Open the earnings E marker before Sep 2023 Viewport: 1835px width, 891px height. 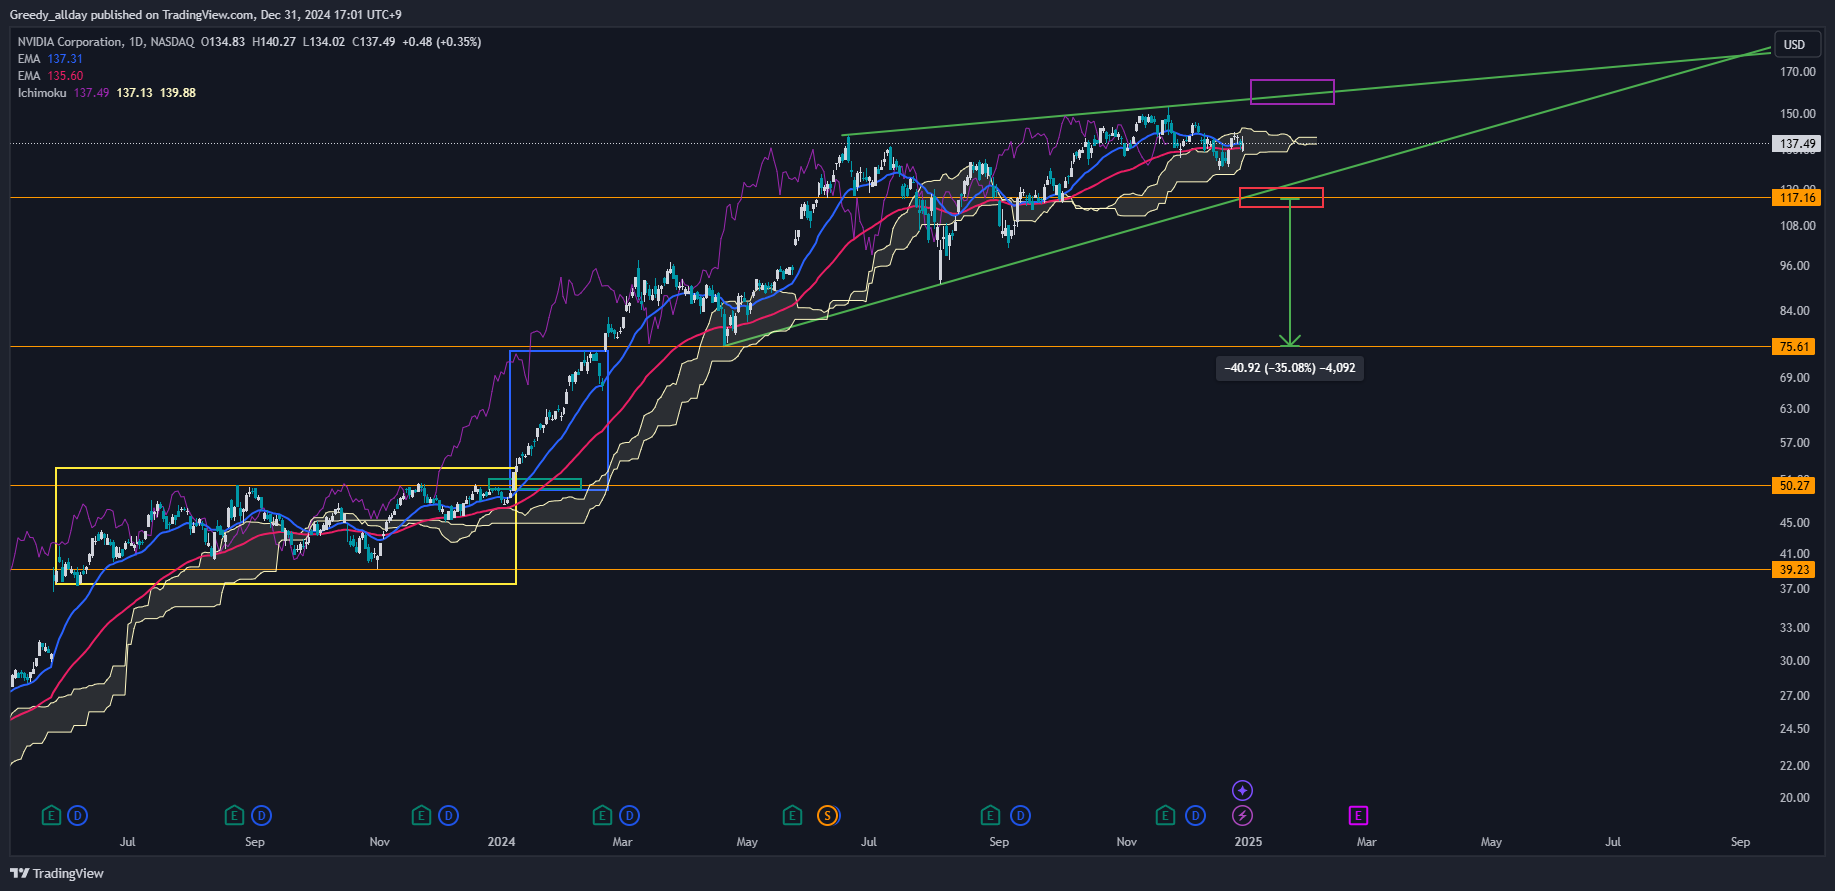234,816
